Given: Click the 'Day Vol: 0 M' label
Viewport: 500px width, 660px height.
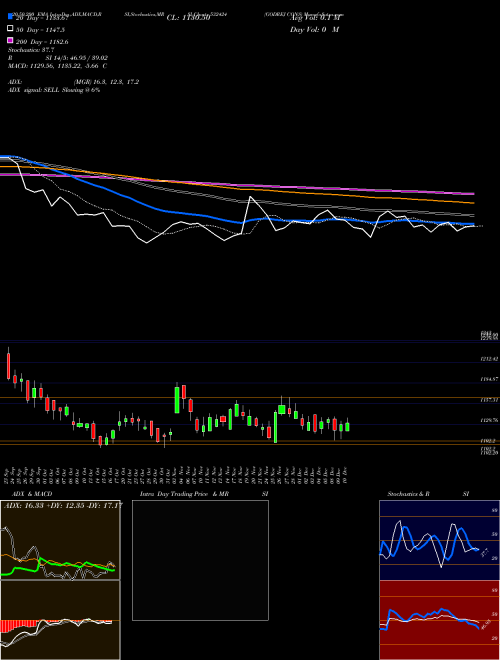Looking at the screenshot, I should tap(314, 30).
